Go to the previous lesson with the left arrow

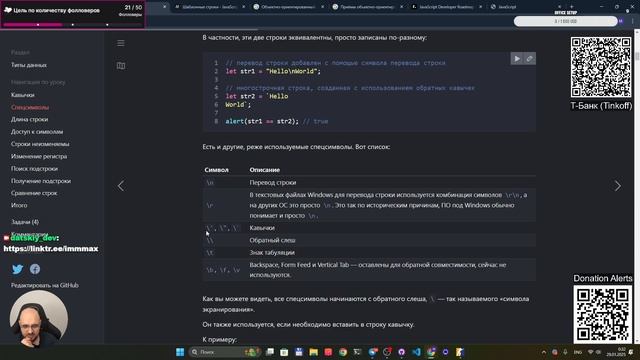click(x=121, y=186)
